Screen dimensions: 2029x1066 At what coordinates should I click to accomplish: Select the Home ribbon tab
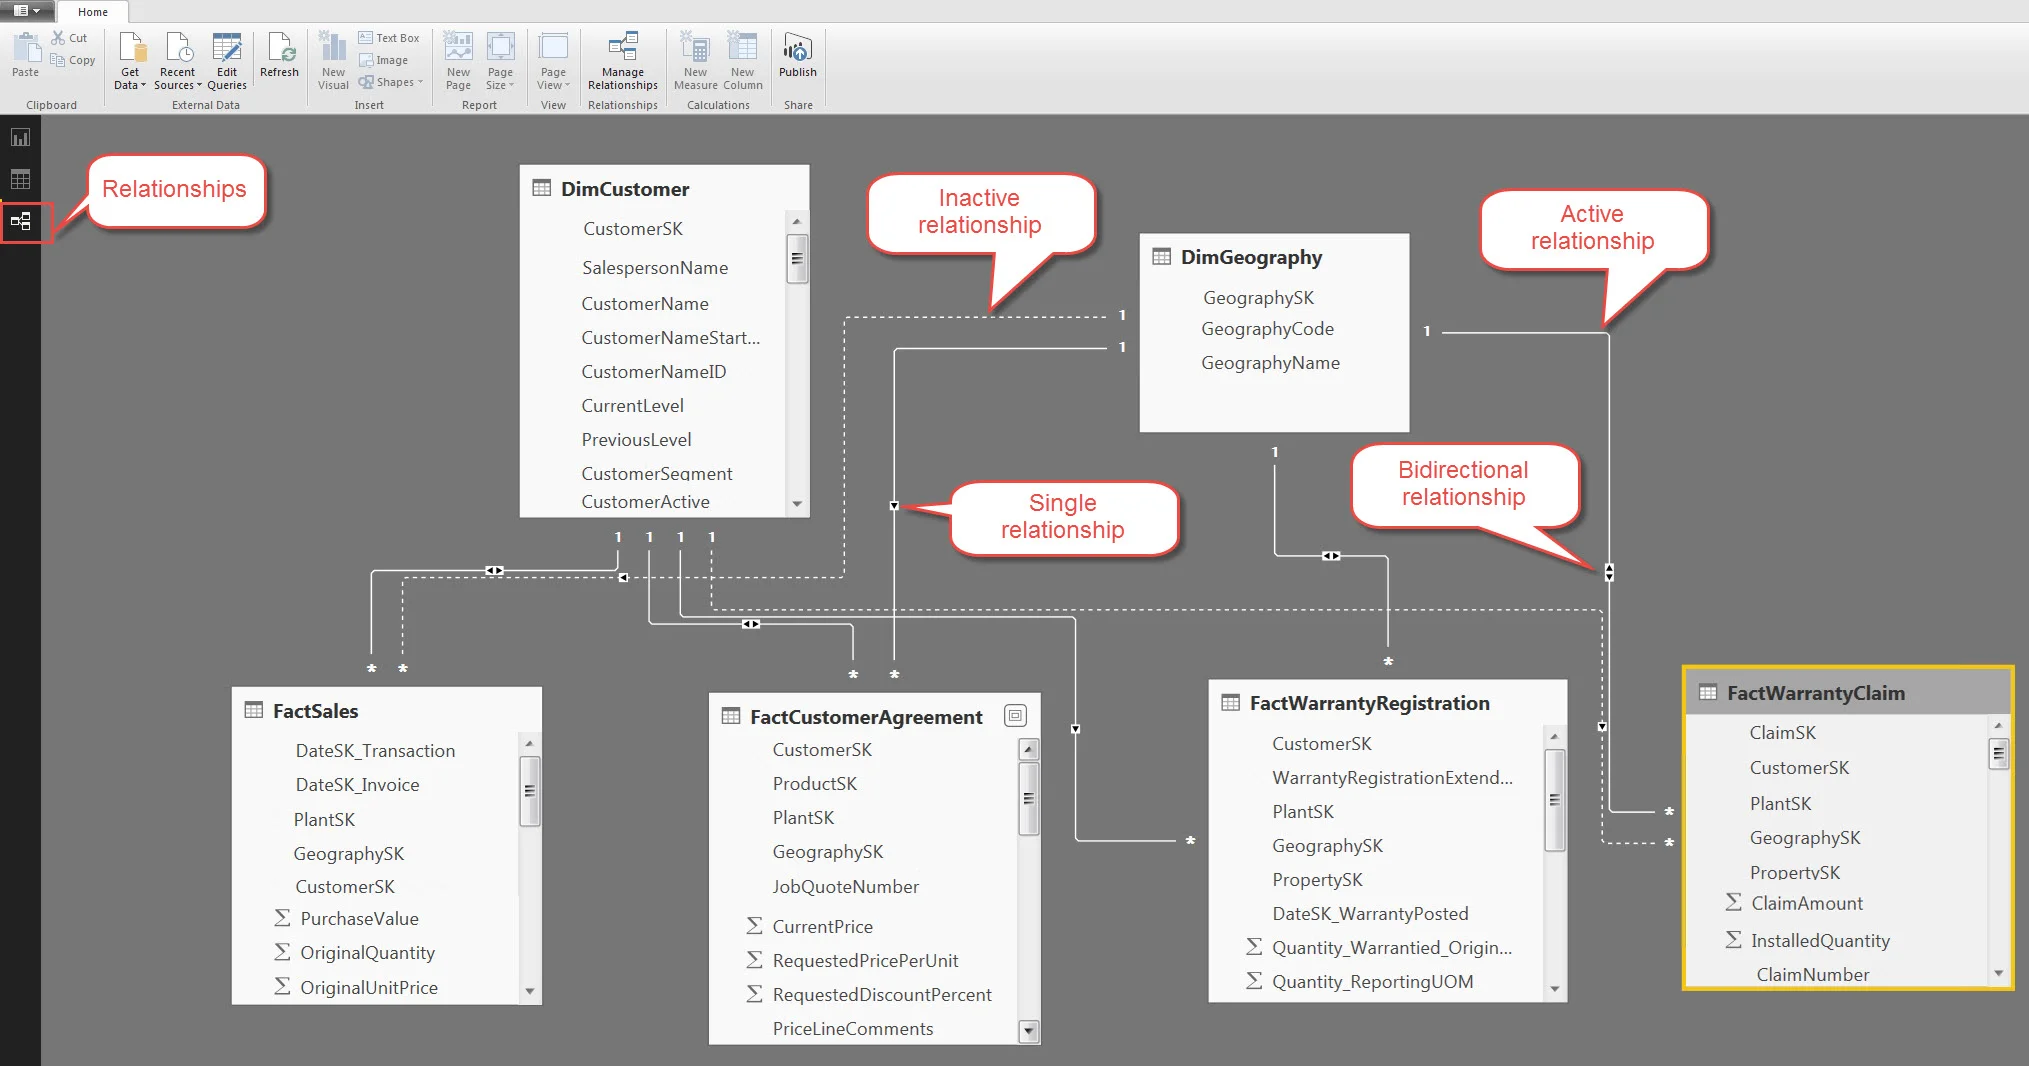[92, 12]
